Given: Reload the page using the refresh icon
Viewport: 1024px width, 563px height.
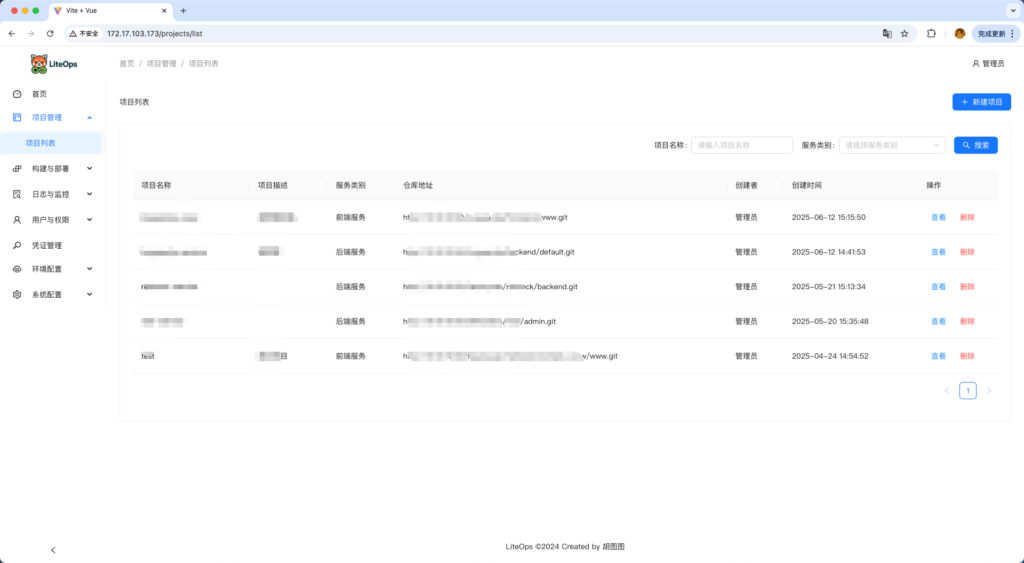Looking at the screenshot, I should [50, 33].
